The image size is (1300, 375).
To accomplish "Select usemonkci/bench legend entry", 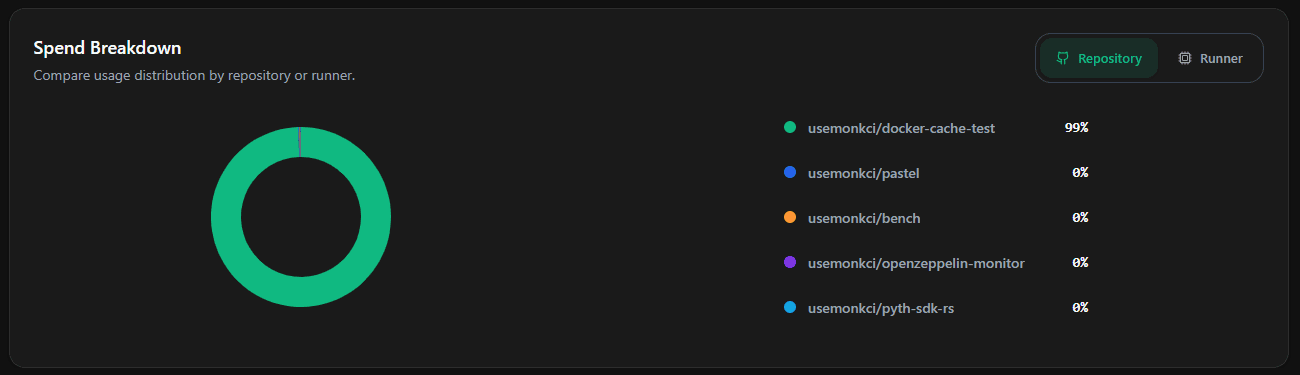I will point(864,218).
